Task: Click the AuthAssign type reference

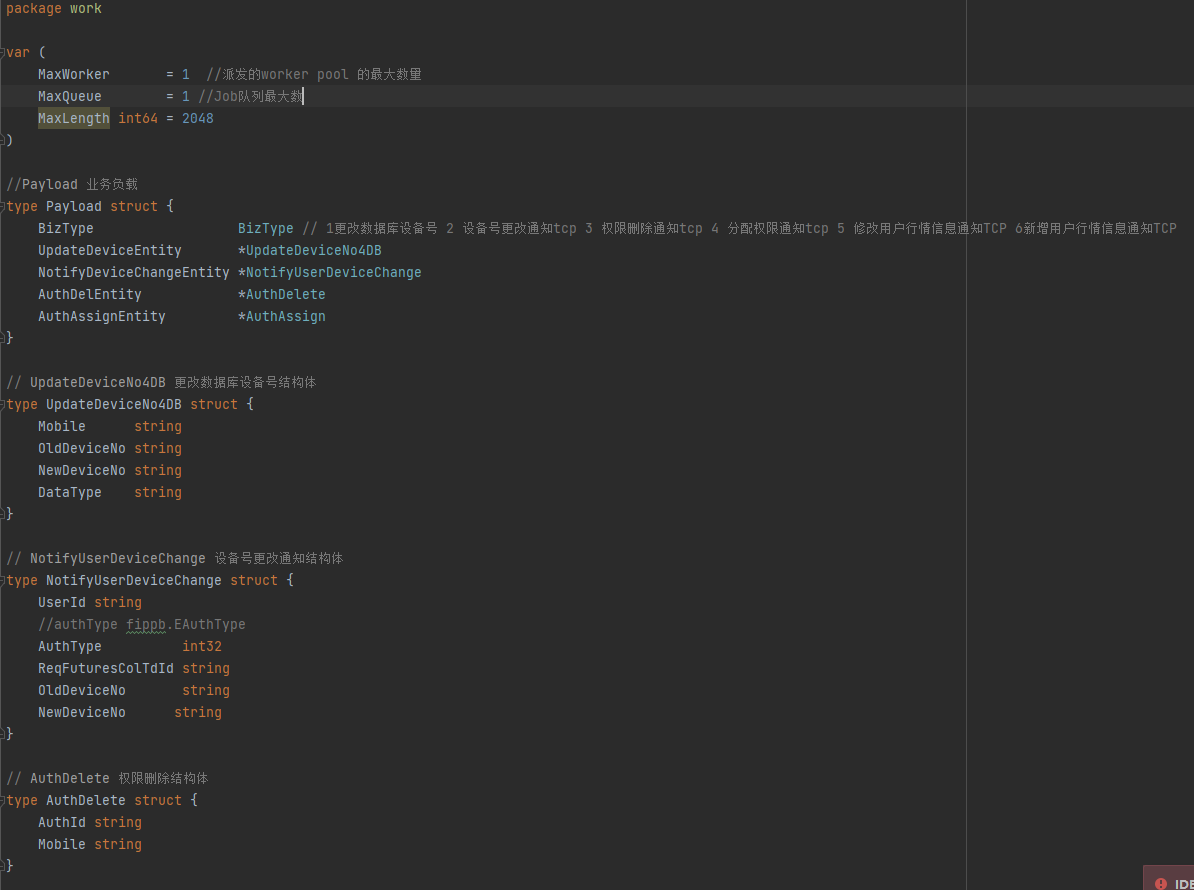Action: tap(285, 316)
